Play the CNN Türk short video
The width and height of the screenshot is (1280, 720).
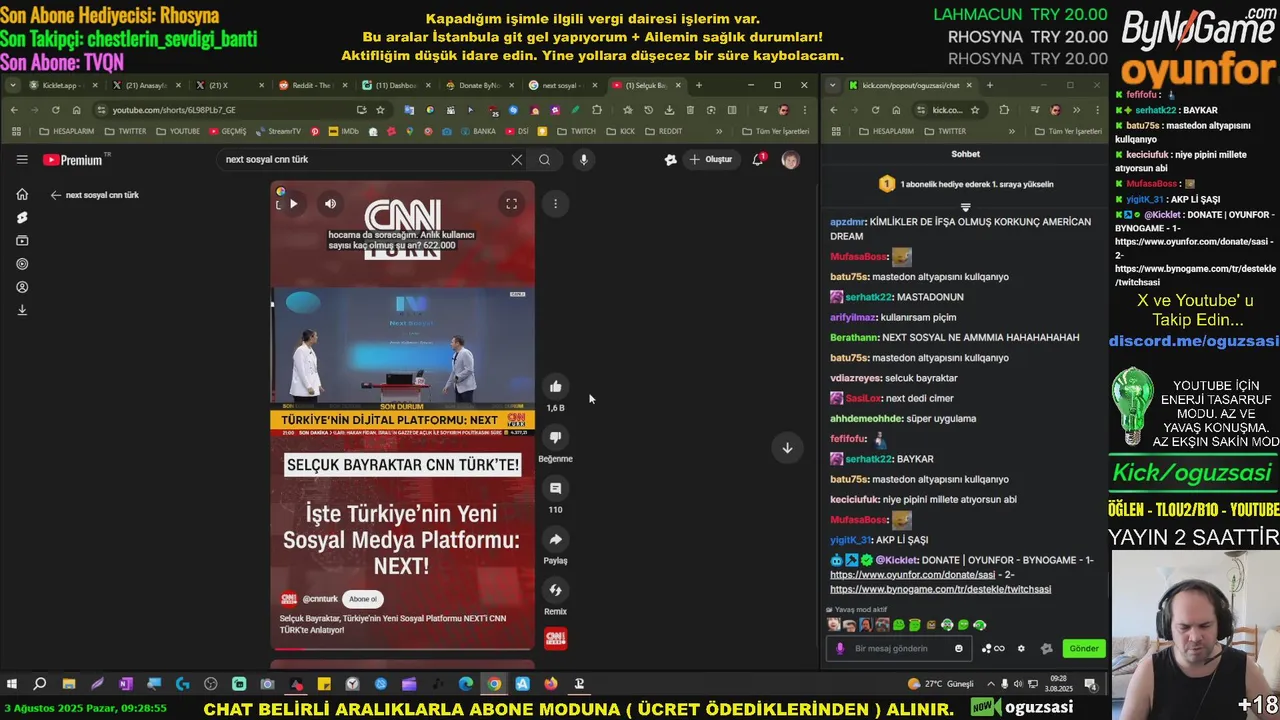pyautogui.click(x=293, y=204)
